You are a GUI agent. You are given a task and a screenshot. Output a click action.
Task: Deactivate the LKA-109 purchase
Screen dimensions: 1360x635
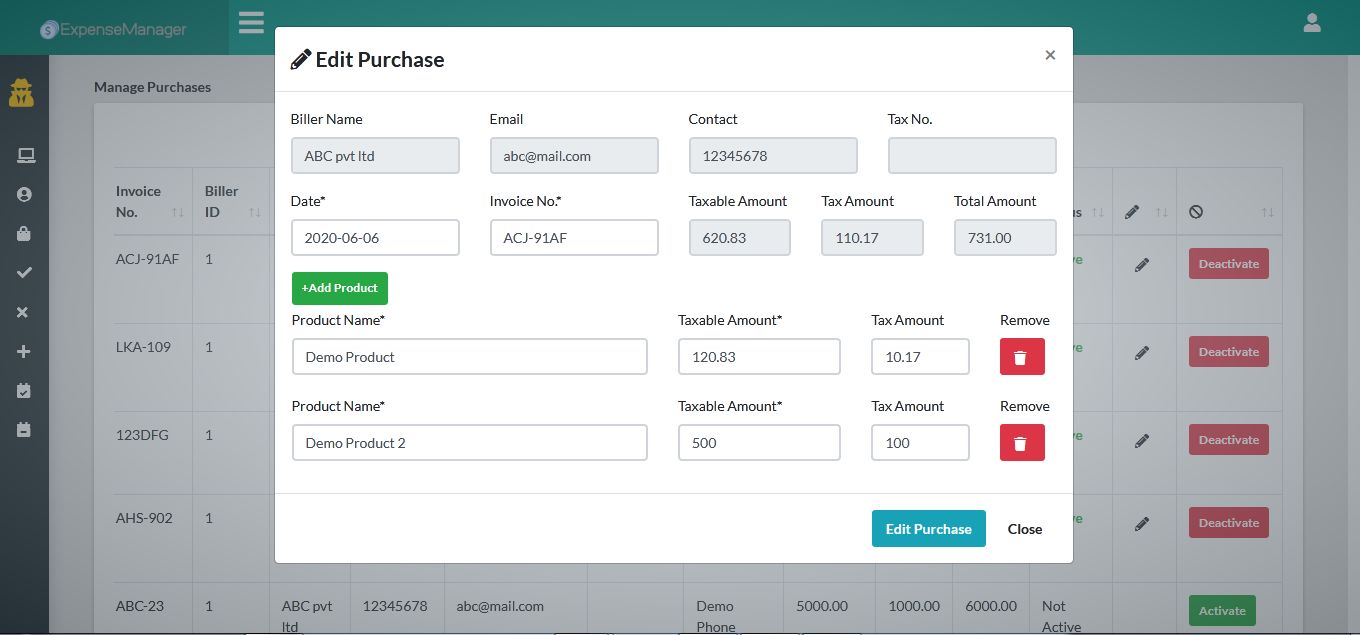[x=1228, y=351]
